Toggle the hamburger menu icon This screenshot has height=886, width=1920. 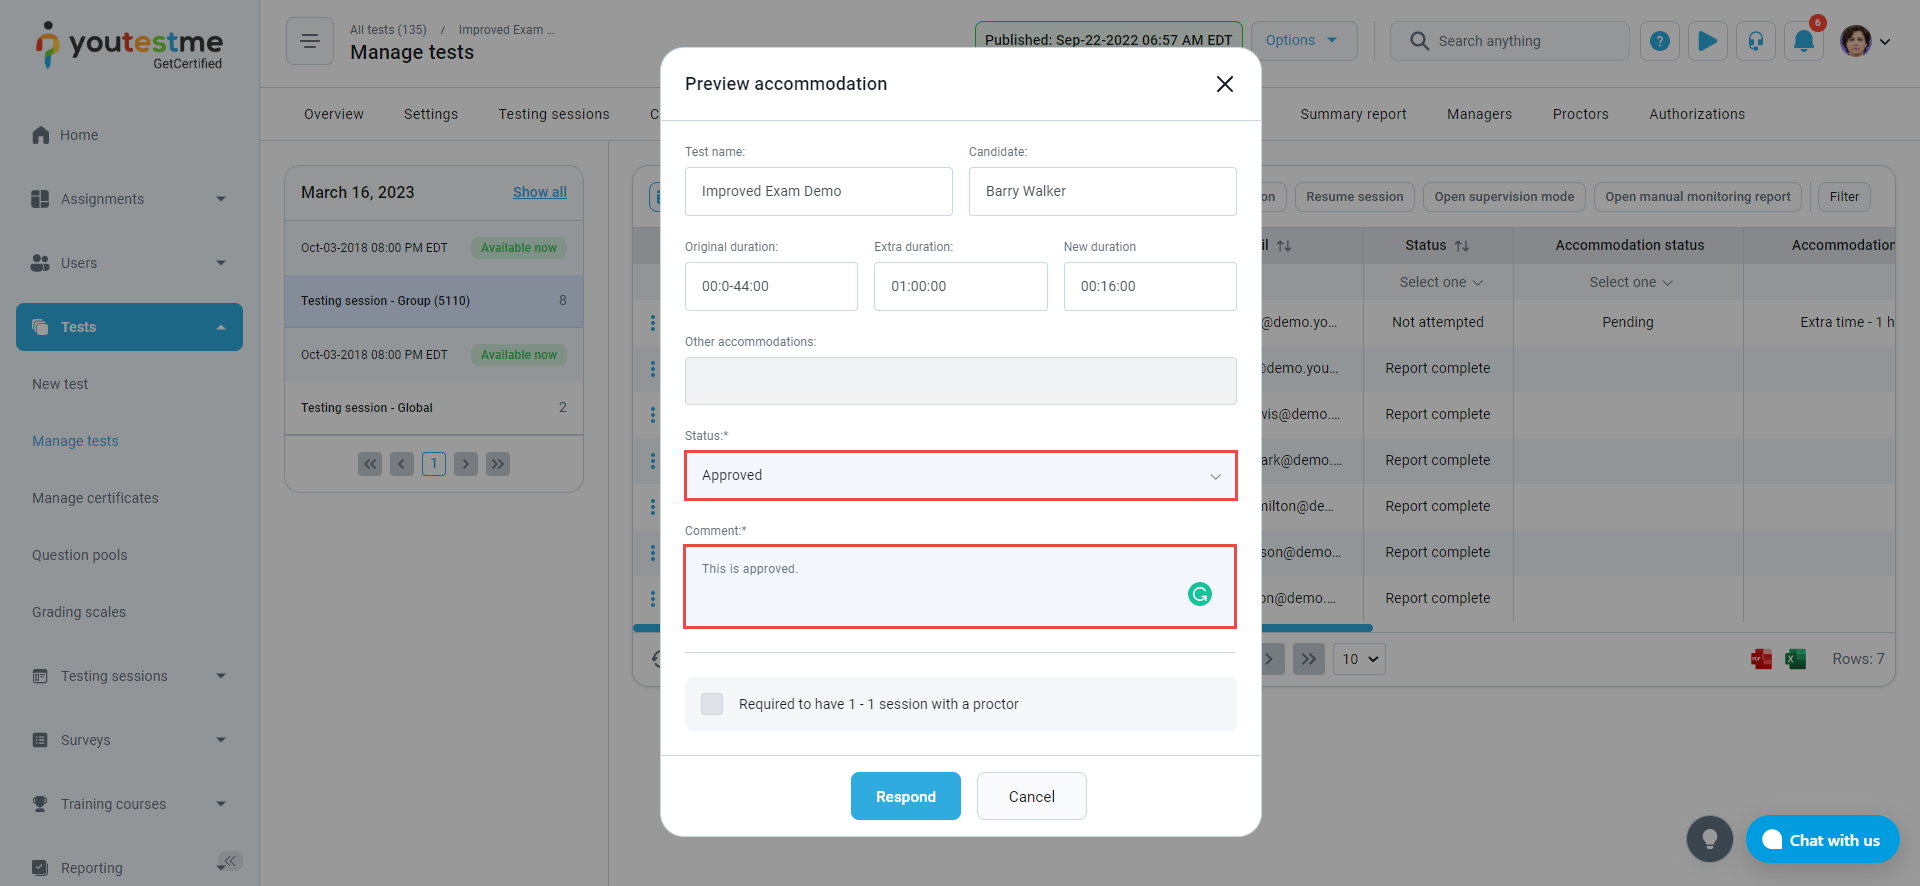tap(310, 41)
